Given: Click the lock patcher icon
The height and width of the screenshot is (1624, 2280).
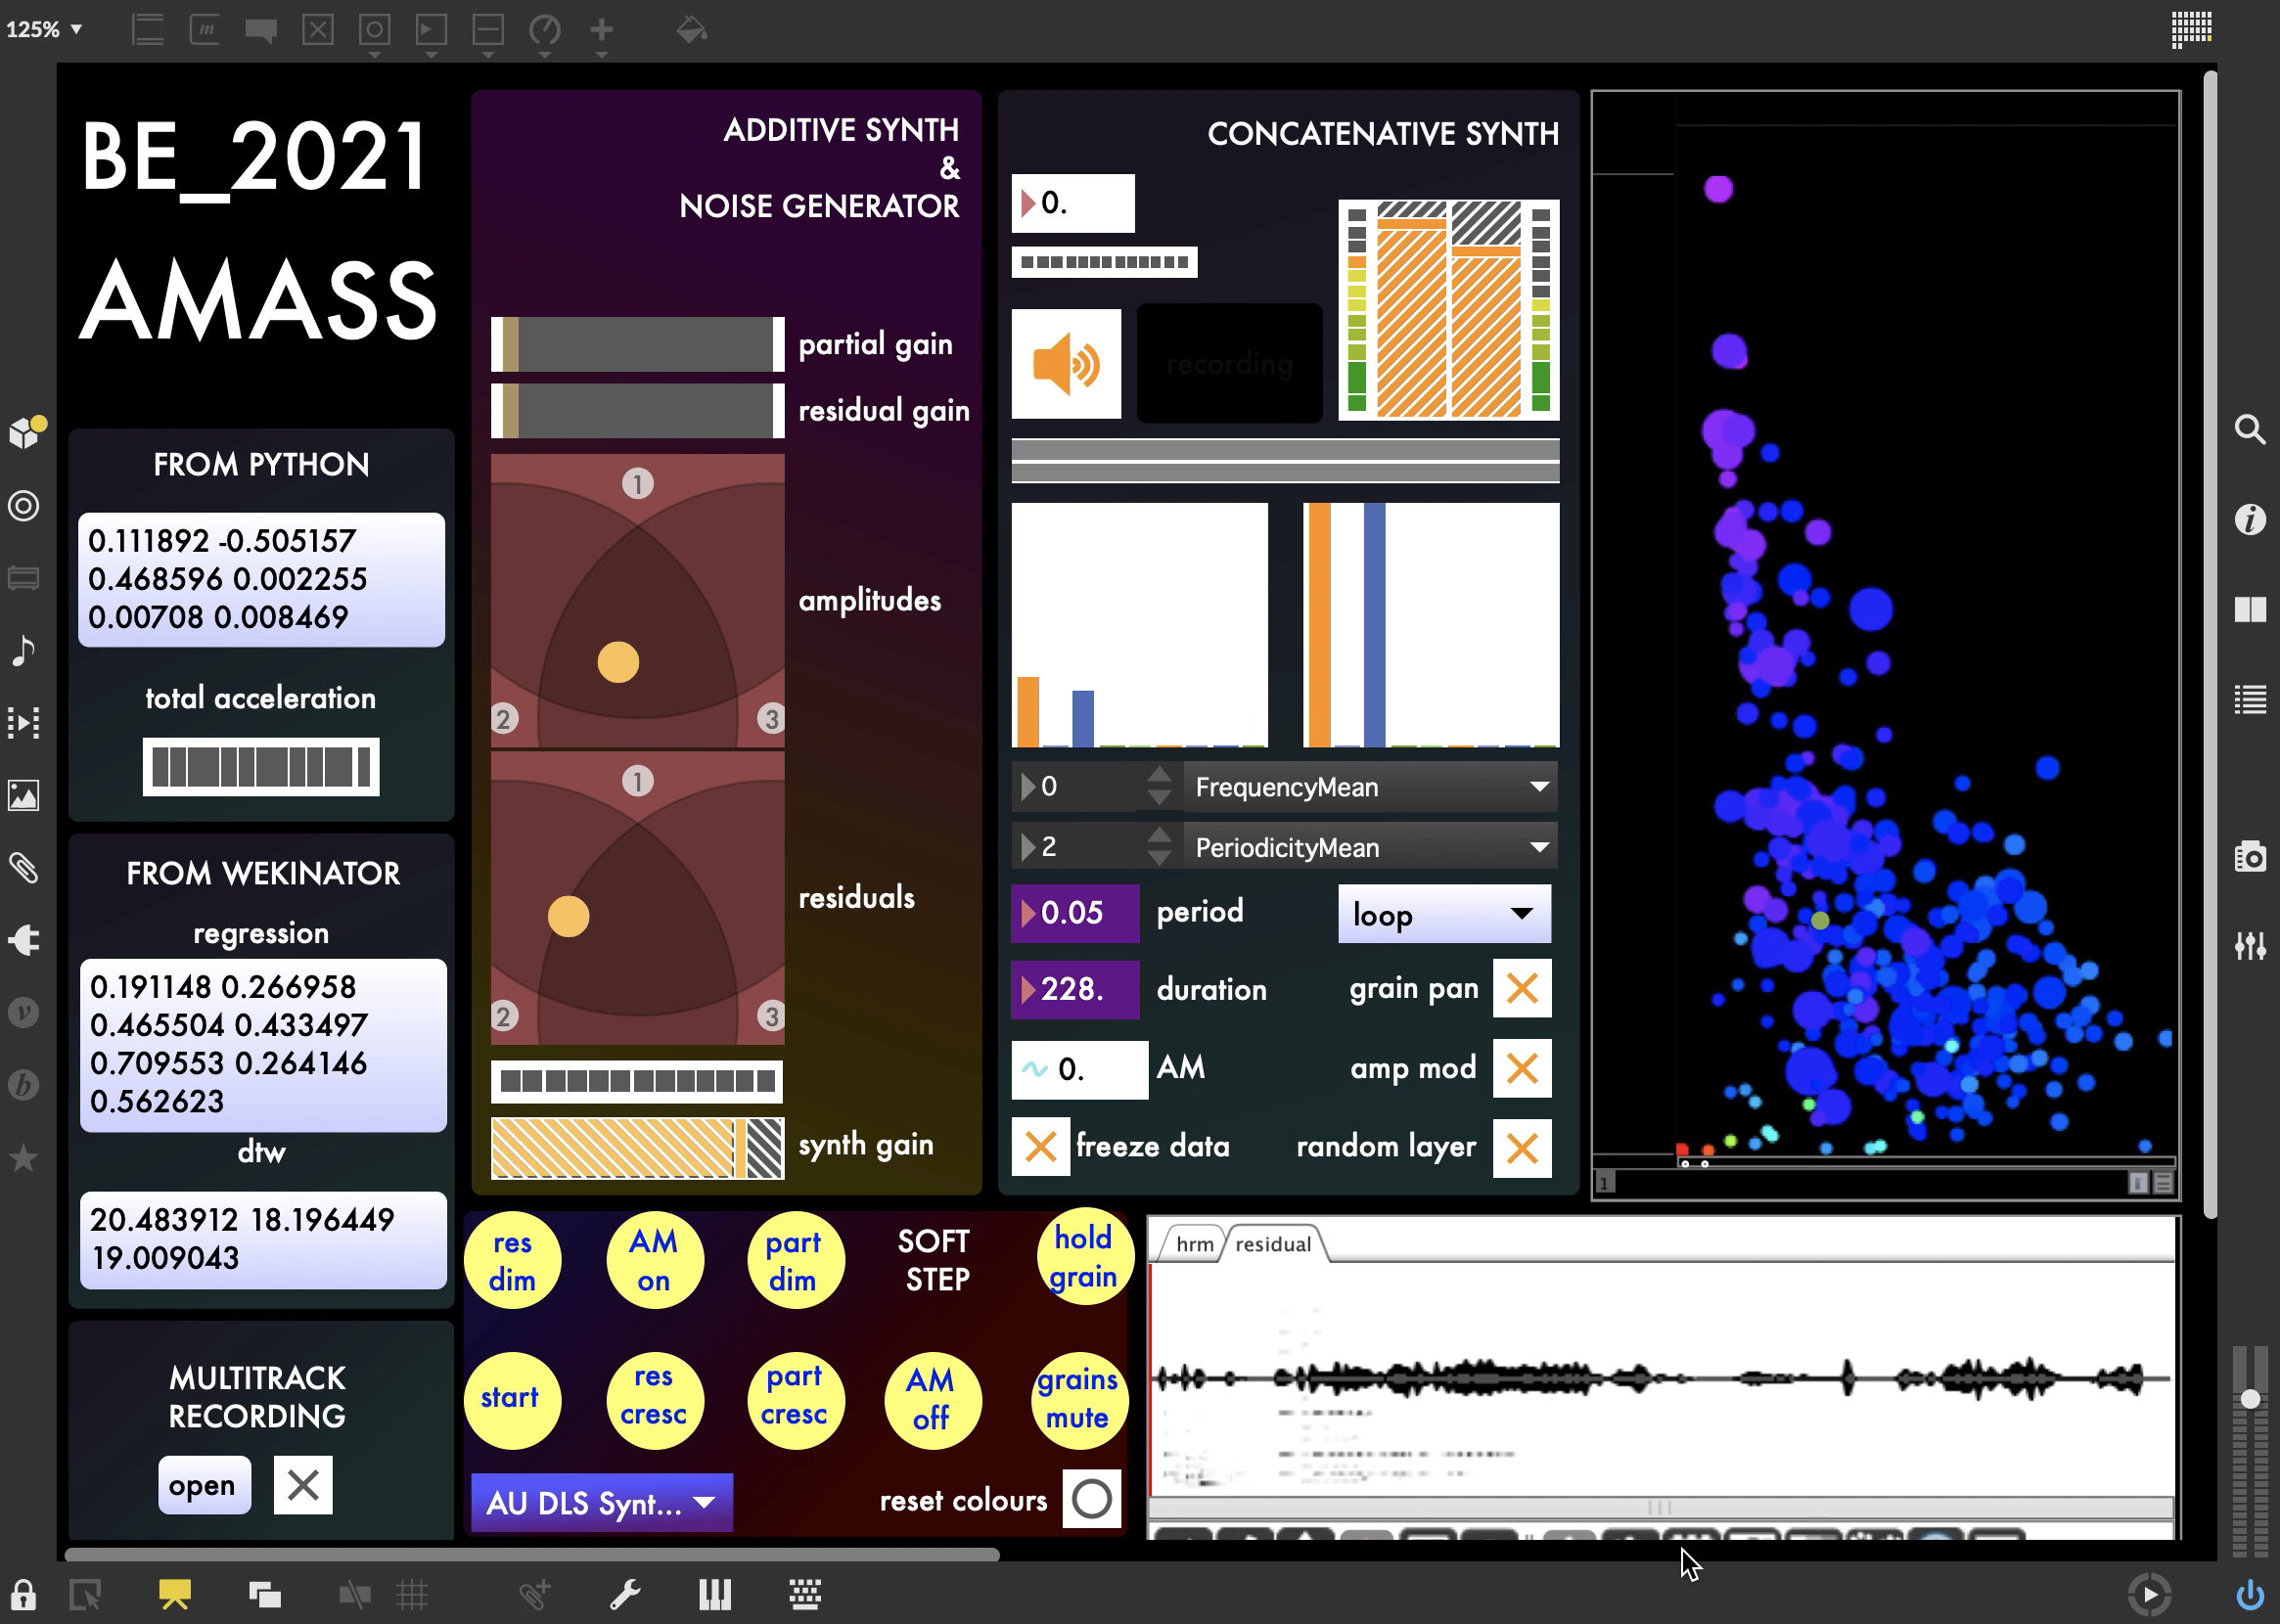Looking at the screenshot, I should pos(23,1594).
